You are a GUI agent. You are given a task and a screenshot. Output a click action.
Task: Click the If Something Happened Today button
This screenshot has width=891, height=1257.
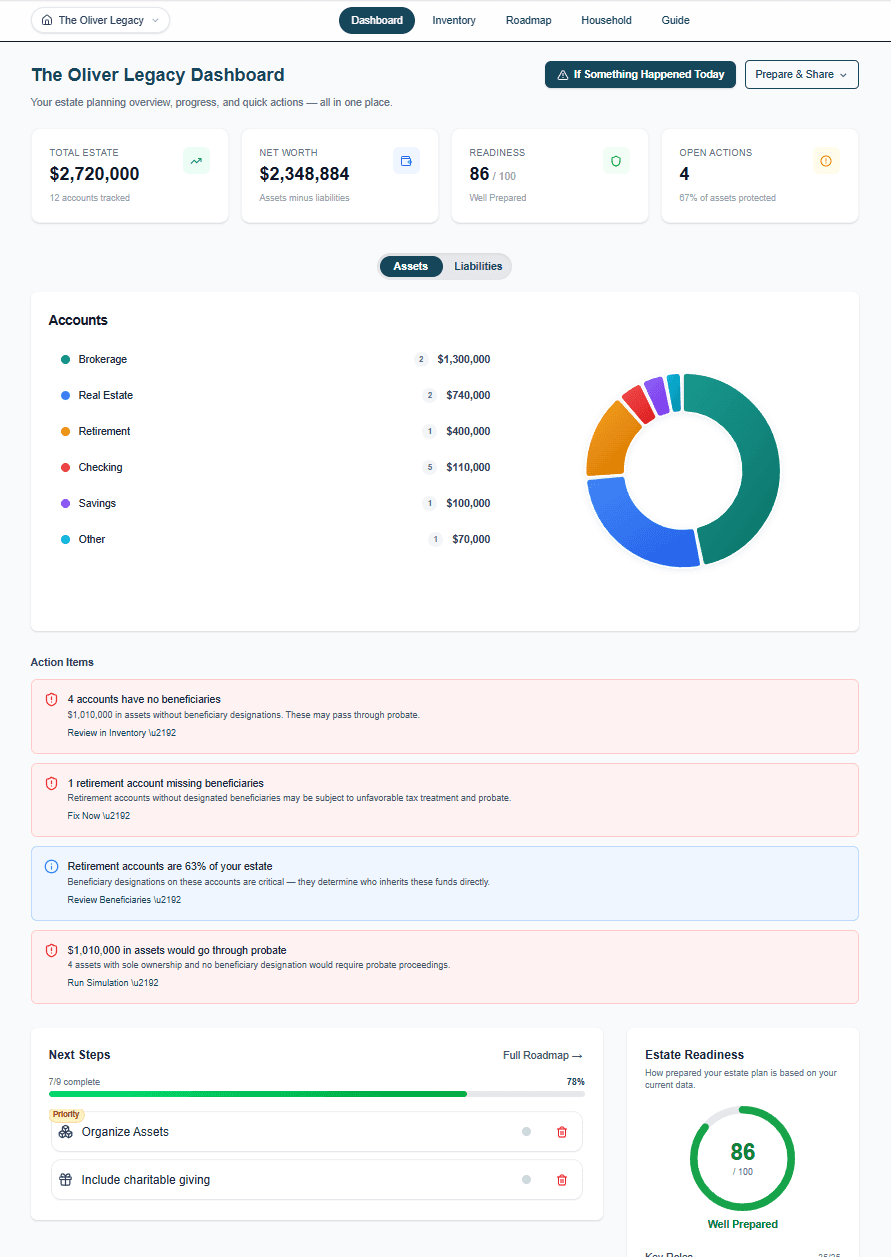coord(641,75)
